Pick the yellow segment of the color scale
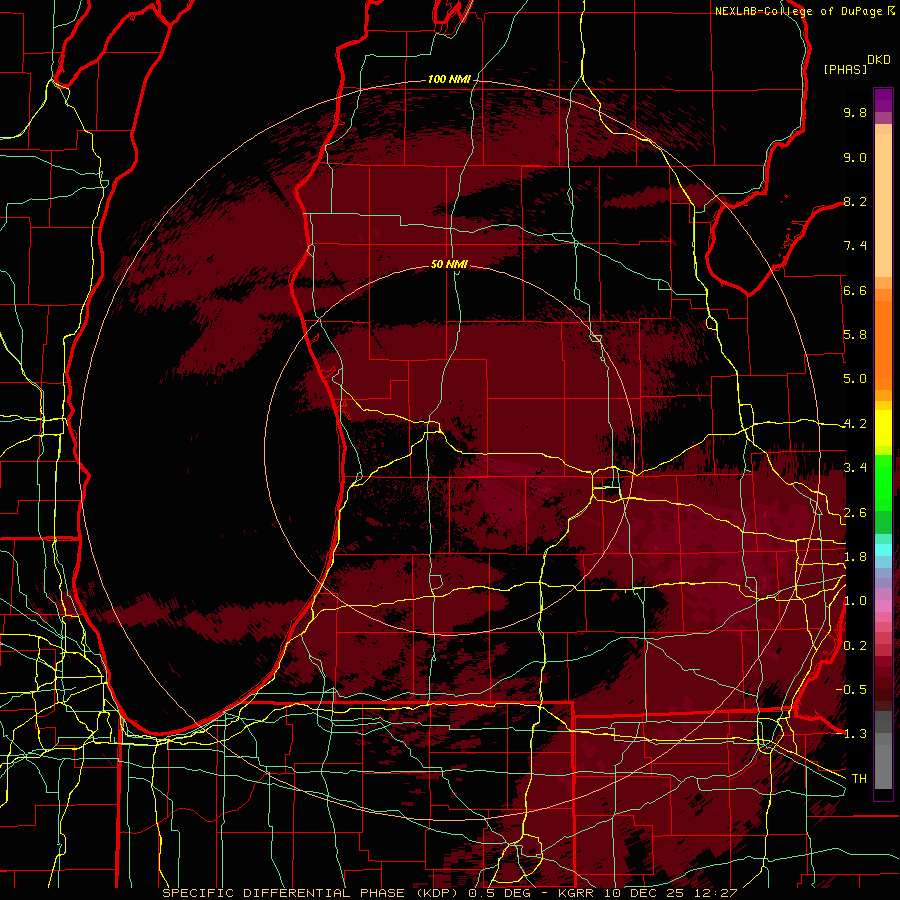The width and height of the screenshot is (900, 900). click(x=883, y=428)
